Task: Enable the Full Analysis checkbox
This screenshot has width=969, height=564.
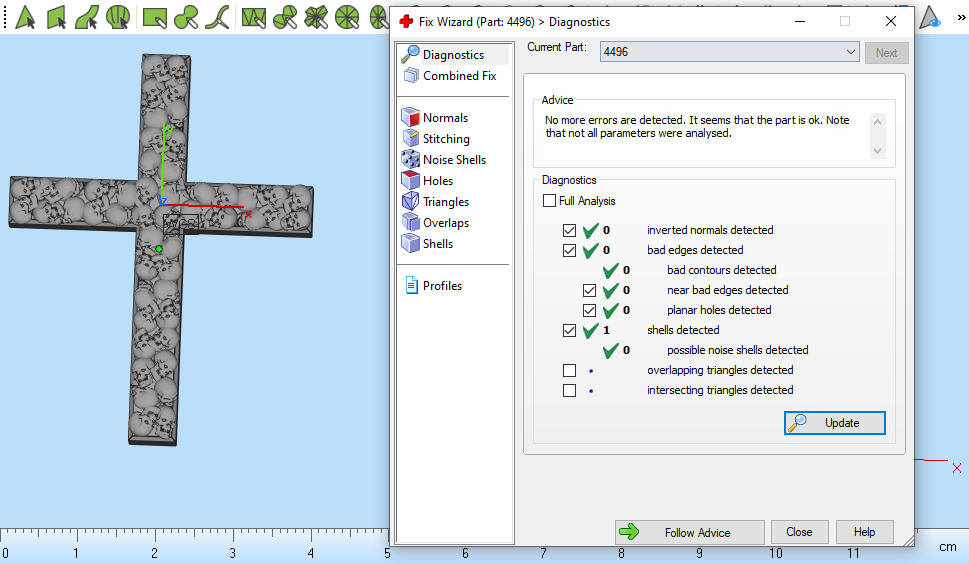Action: coord(549,201)
